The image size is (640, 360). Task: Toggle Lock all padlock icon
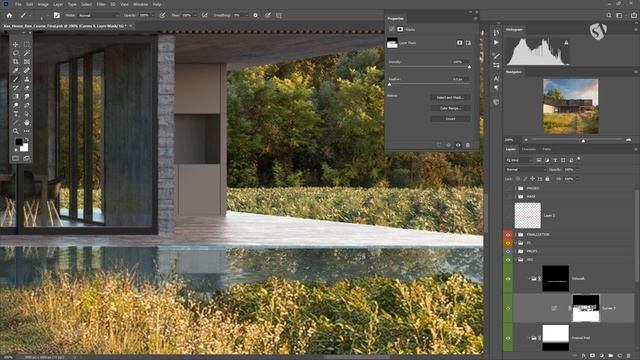(547, 179)
